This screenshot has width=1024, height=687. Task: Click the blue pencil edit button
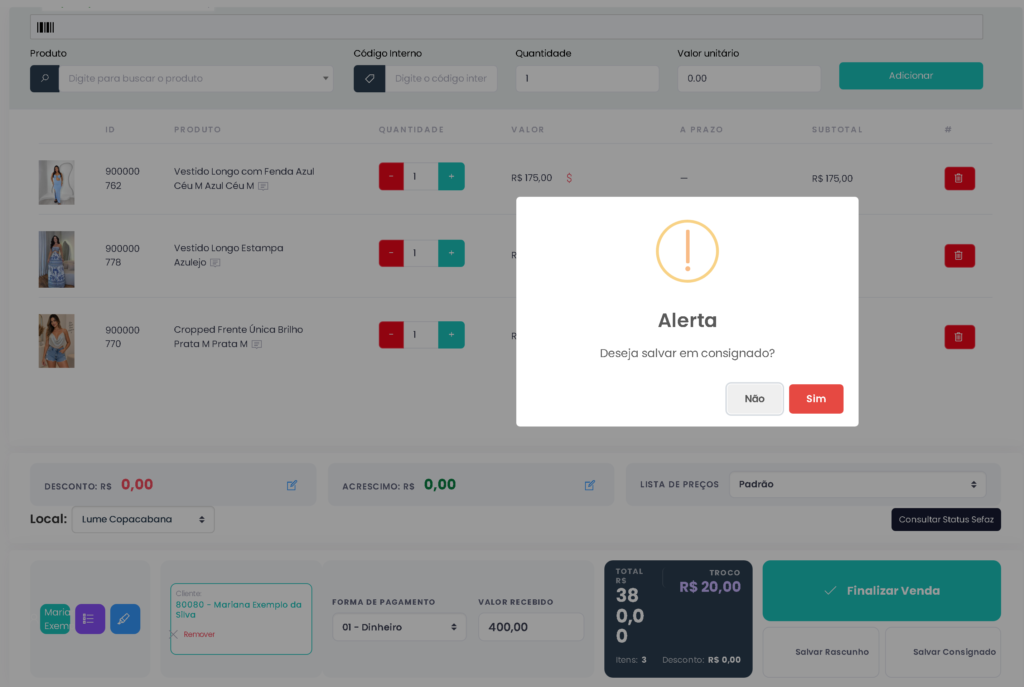125,619
